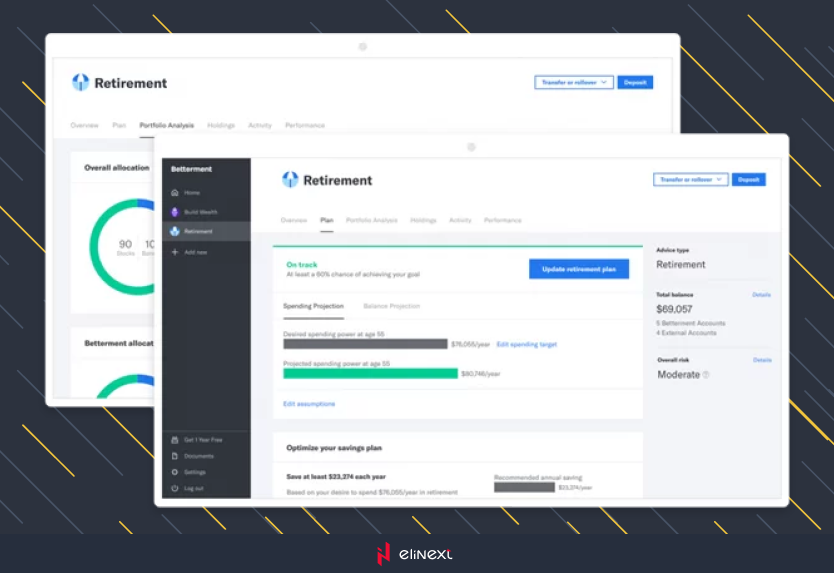Click the Edit spending target link
Viewport: 834px width, 573px height.
pyautogui.click(x=526, y=344)
